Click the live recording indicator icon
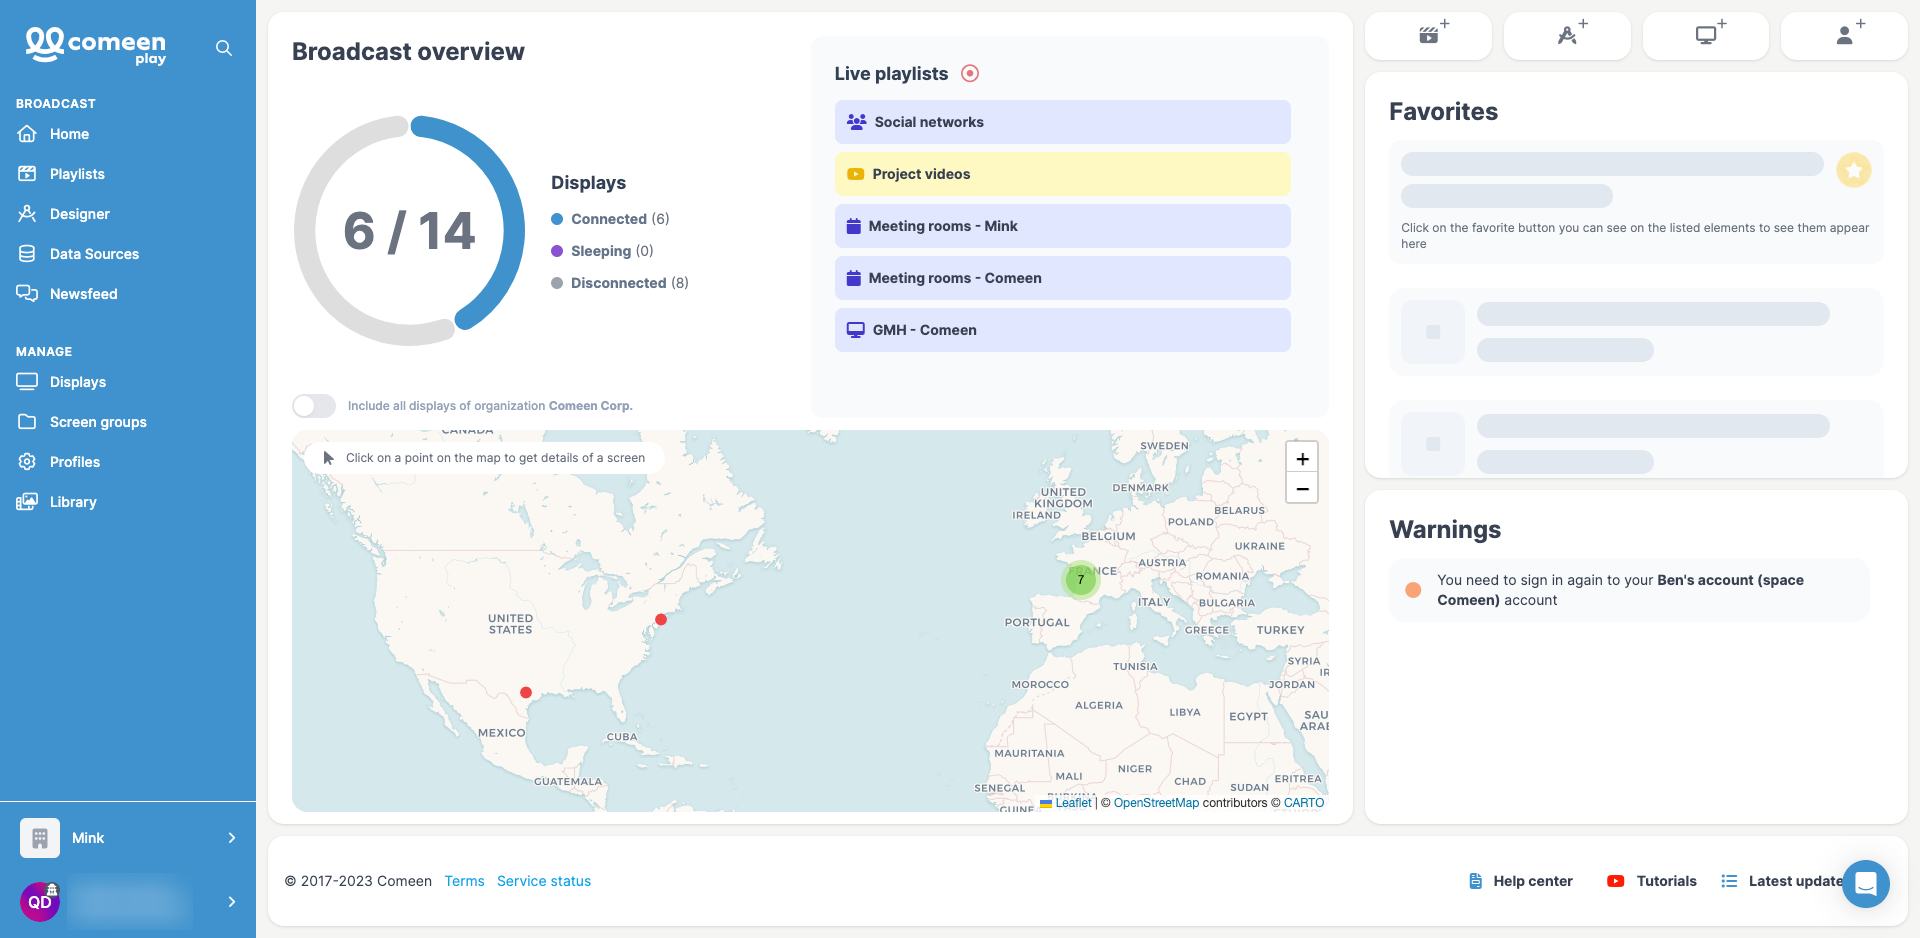Screen dimensions: 1920x938 click(x=970, y=73)
